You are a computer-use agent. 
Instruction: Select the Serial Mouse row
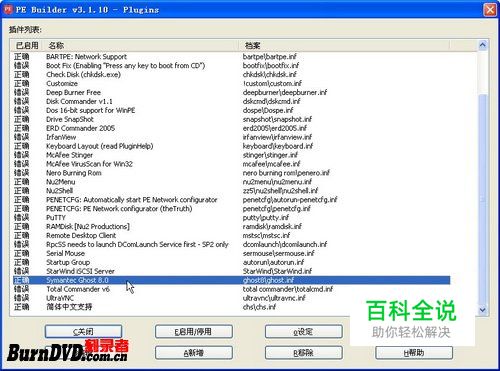tap(232, 253)
